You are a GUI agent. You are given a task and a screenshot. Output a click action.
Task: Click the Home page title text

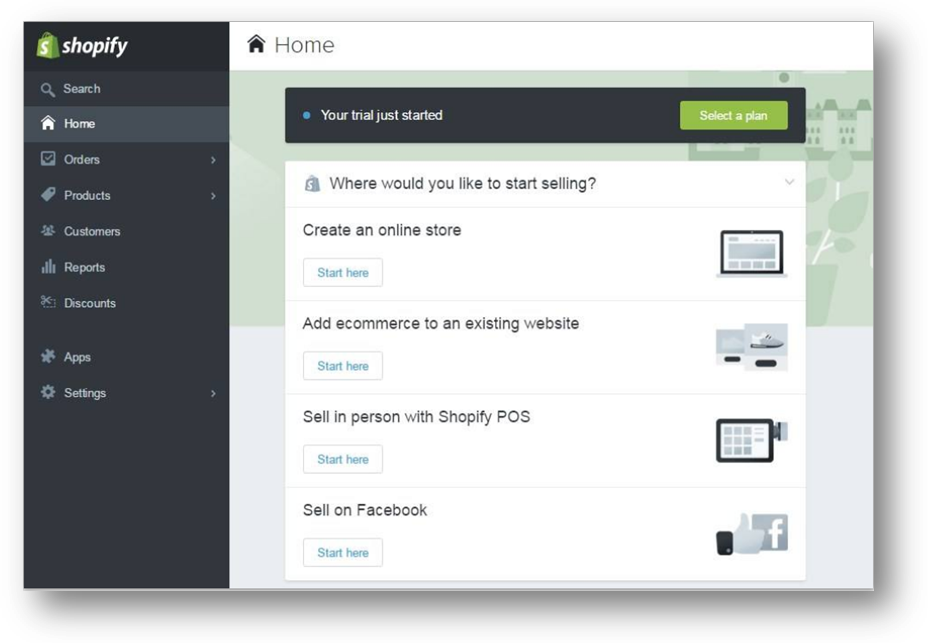coord(304,45)
